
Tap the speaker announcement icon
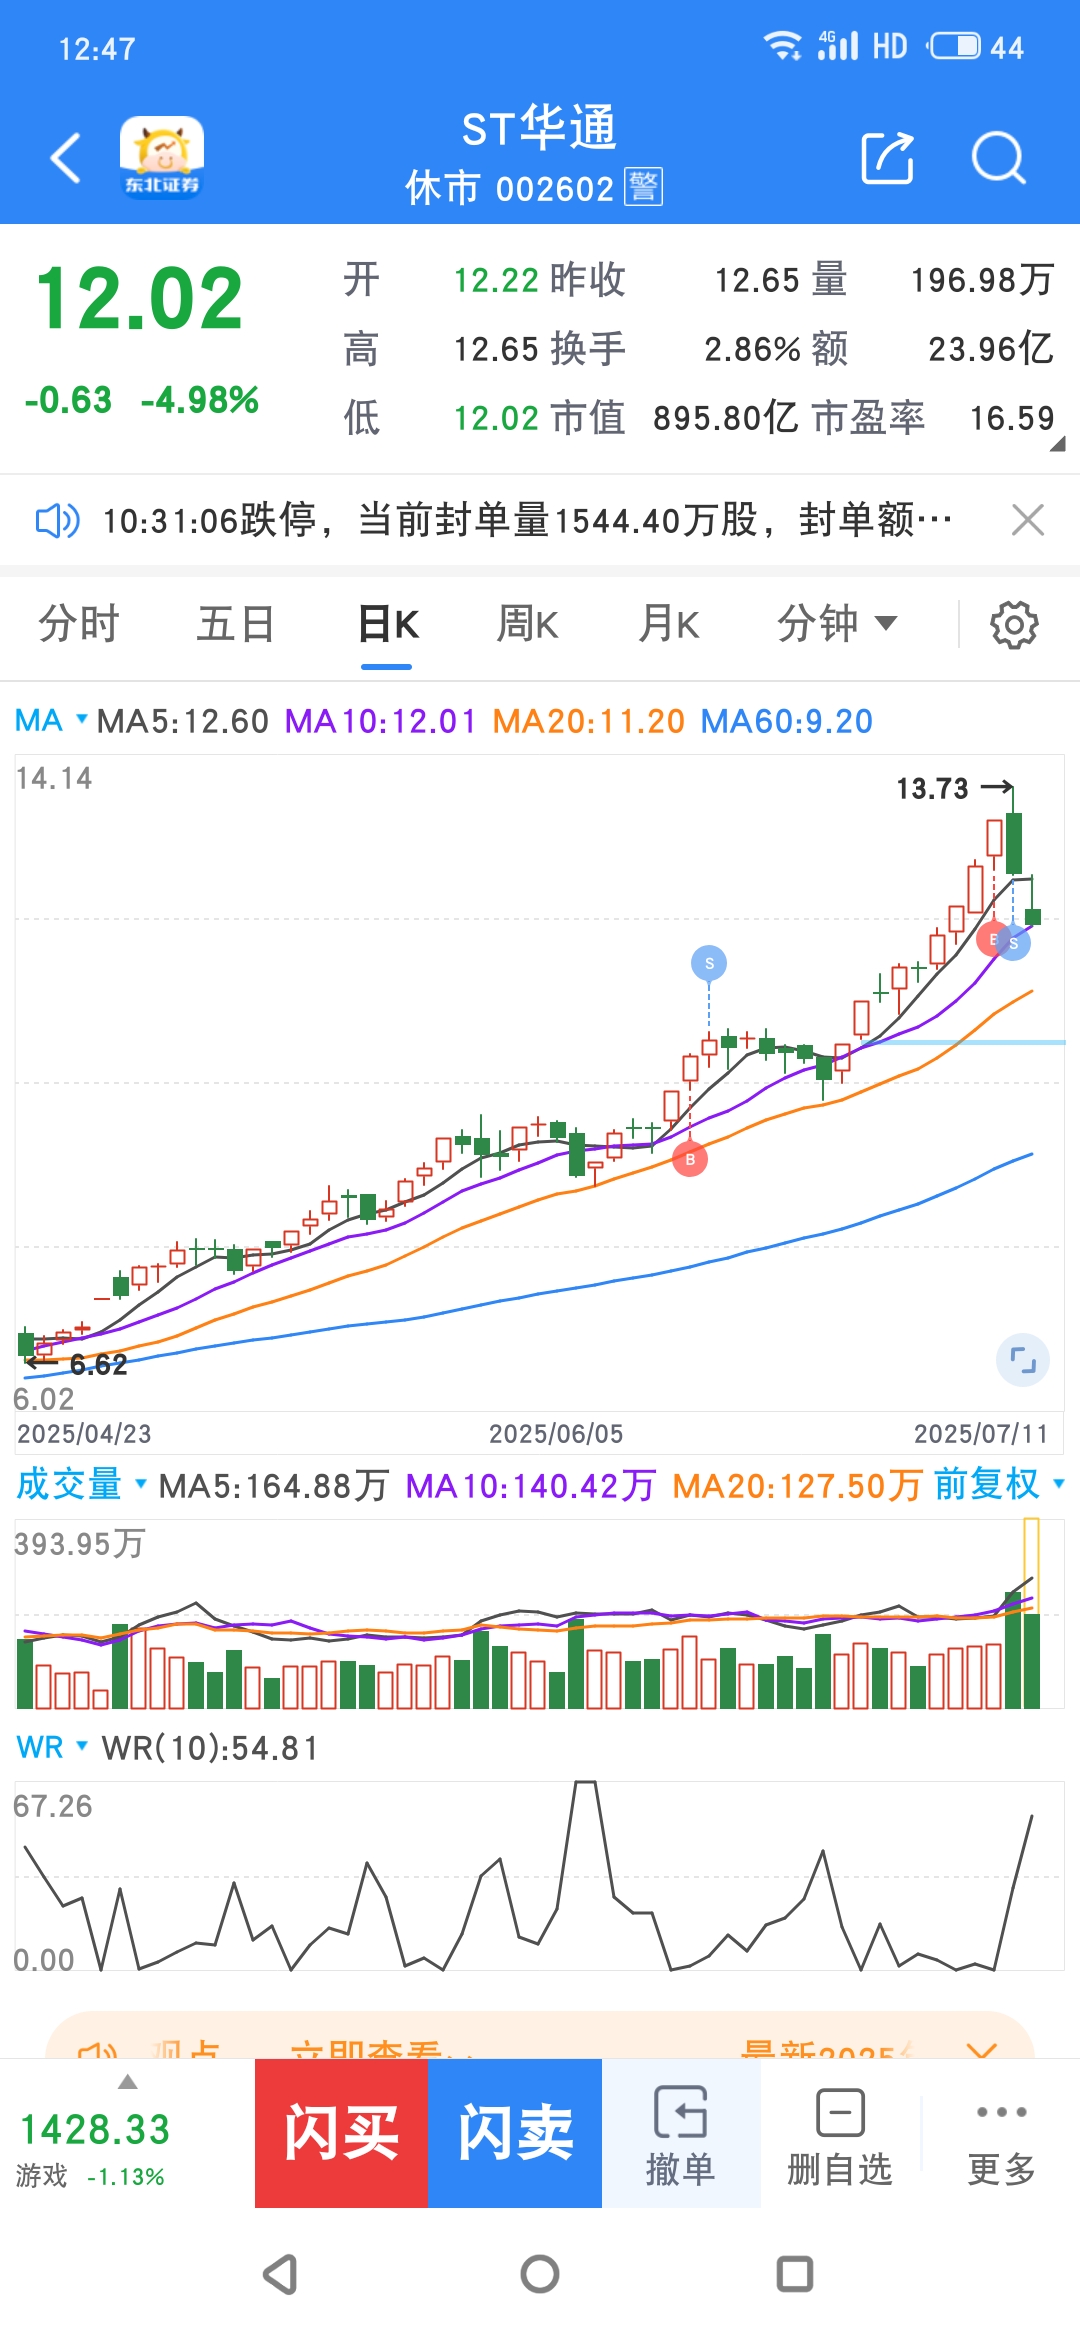point(57,520)
